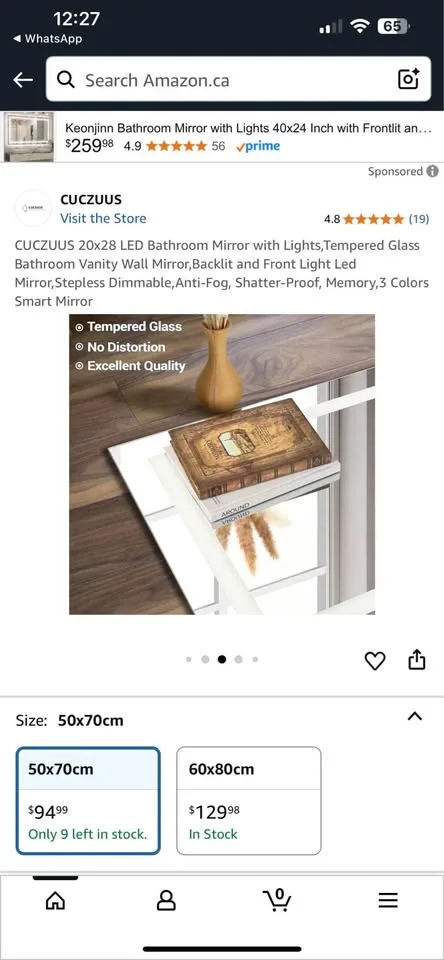Tap the mirror product image
The width and height of the screenshot is (444, 960).
(x=222, y=464)
